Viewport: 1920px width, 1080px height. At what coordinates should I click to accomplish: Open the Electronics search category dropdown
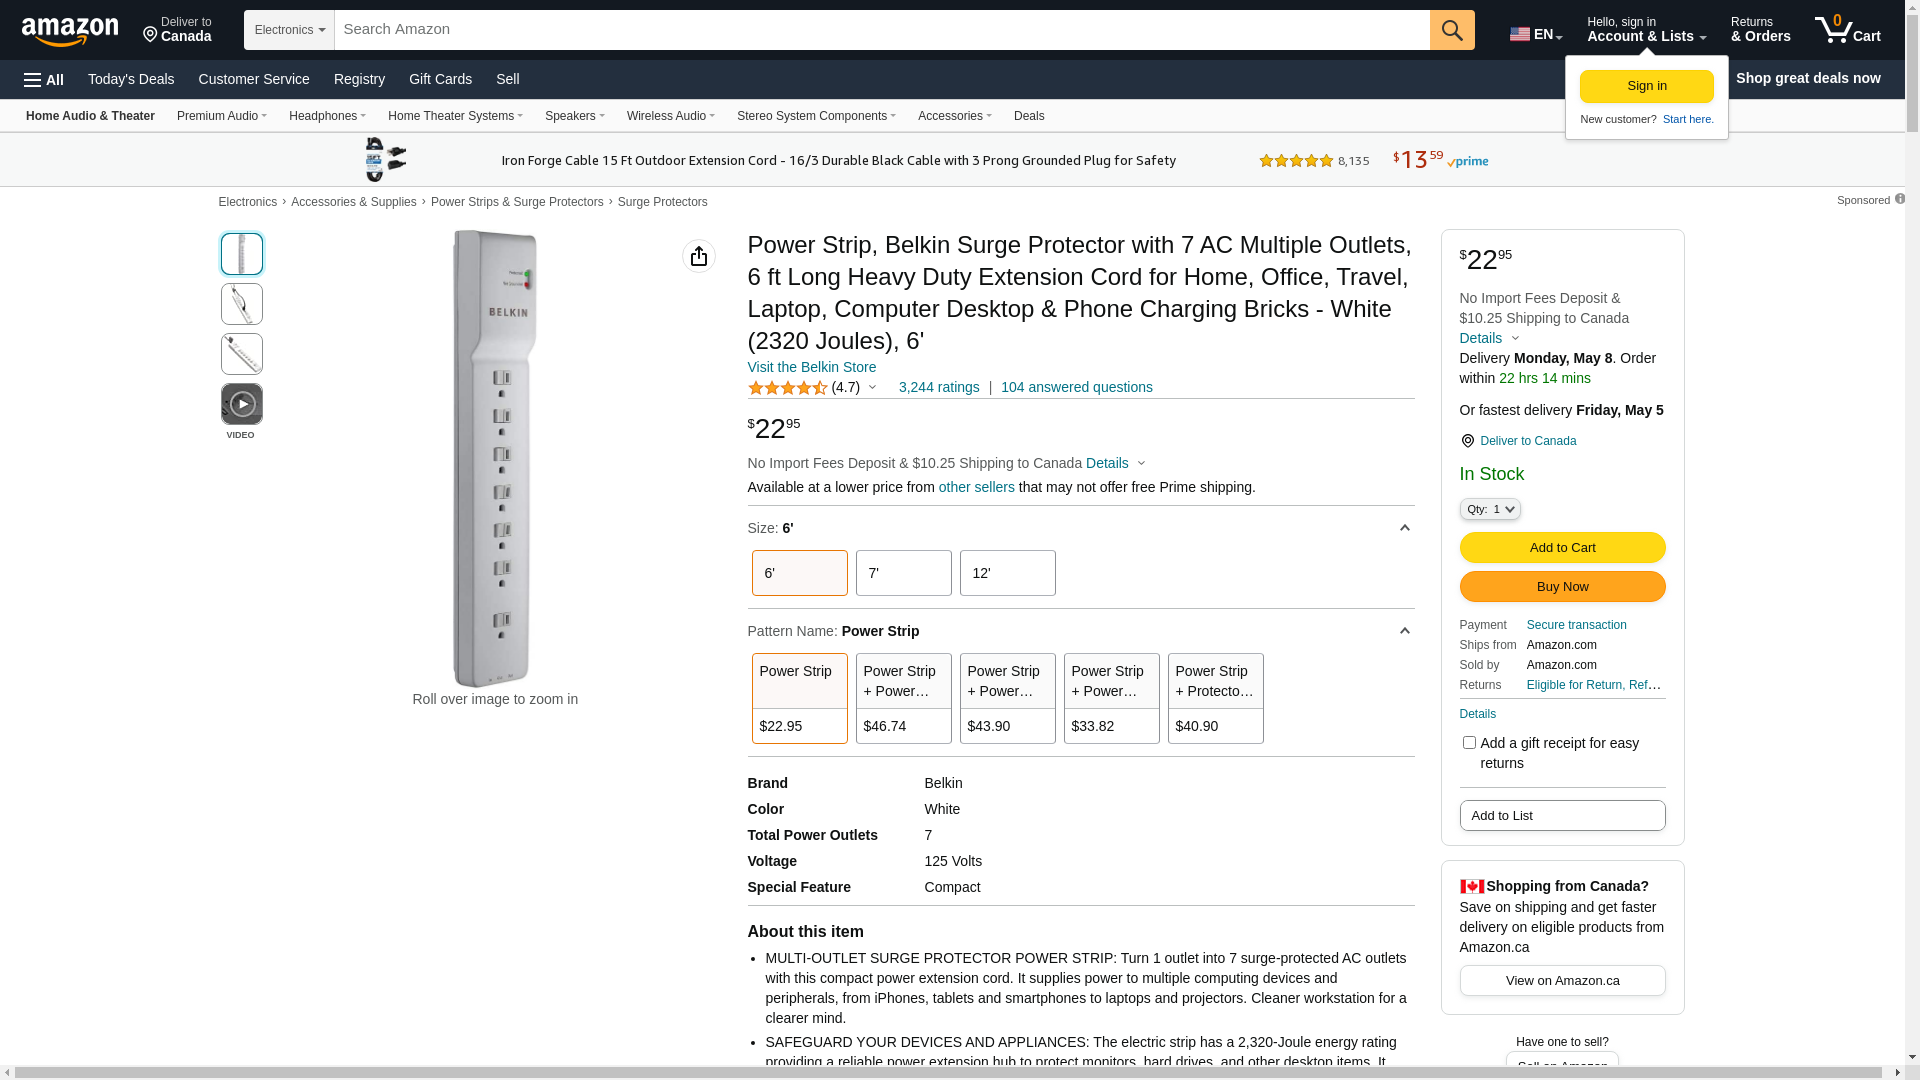point(289,30)
